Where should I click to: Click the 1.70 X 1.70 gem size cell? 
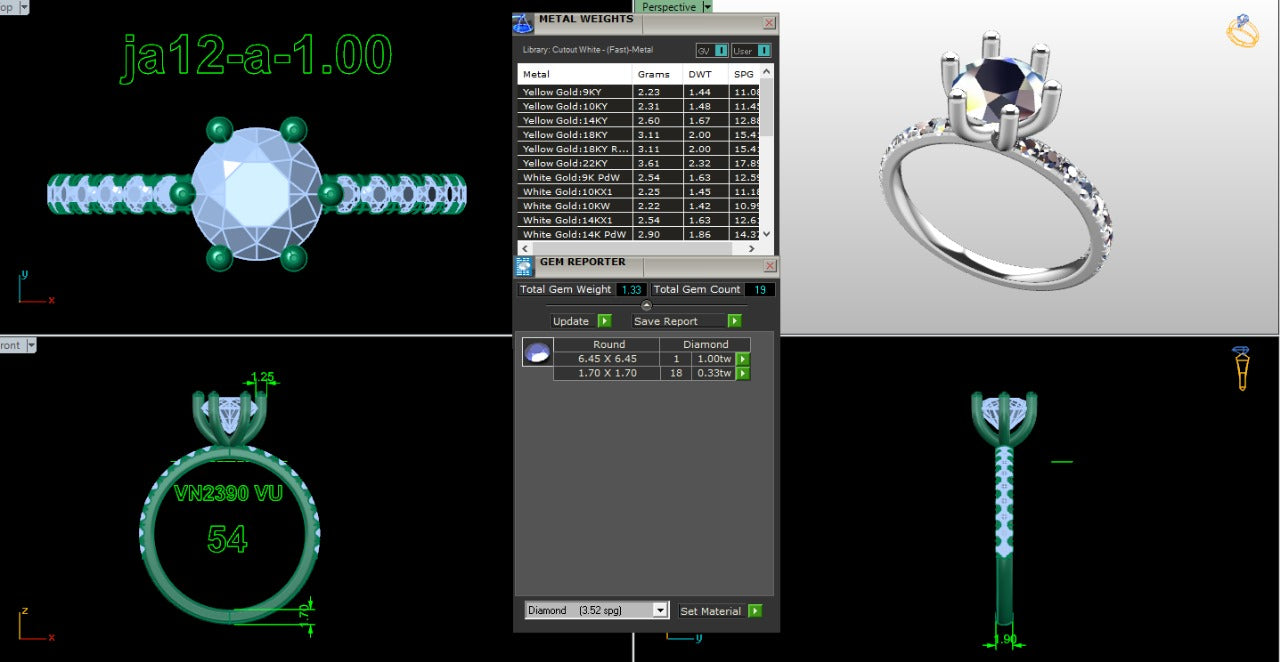click(607, 373)
